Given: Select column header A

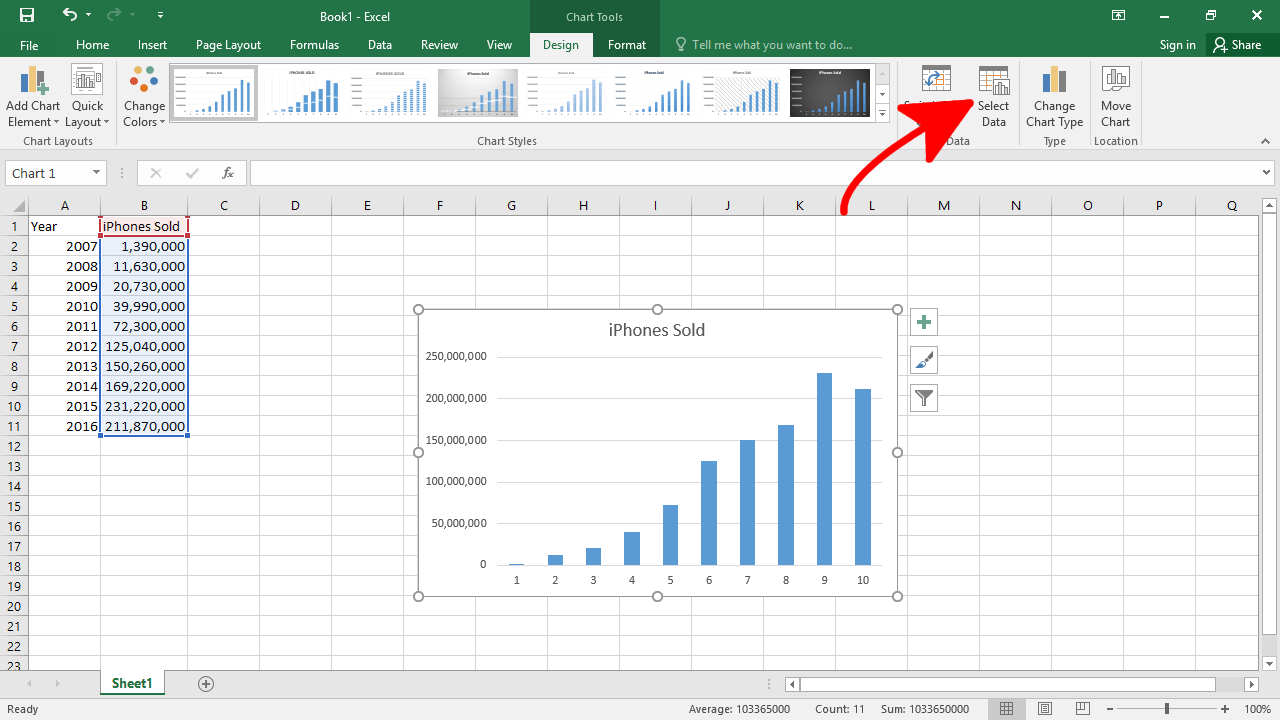Looking at the screenshot, I should tap(65, 206).
